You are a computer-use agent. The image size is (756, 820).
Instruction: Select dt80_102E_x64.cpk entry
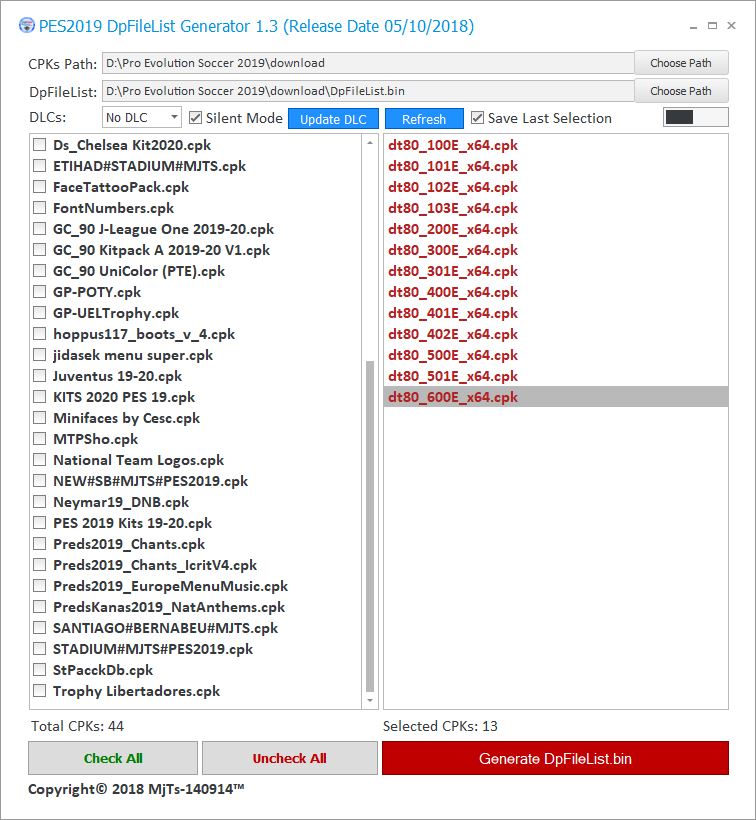[x=556, y=187]
